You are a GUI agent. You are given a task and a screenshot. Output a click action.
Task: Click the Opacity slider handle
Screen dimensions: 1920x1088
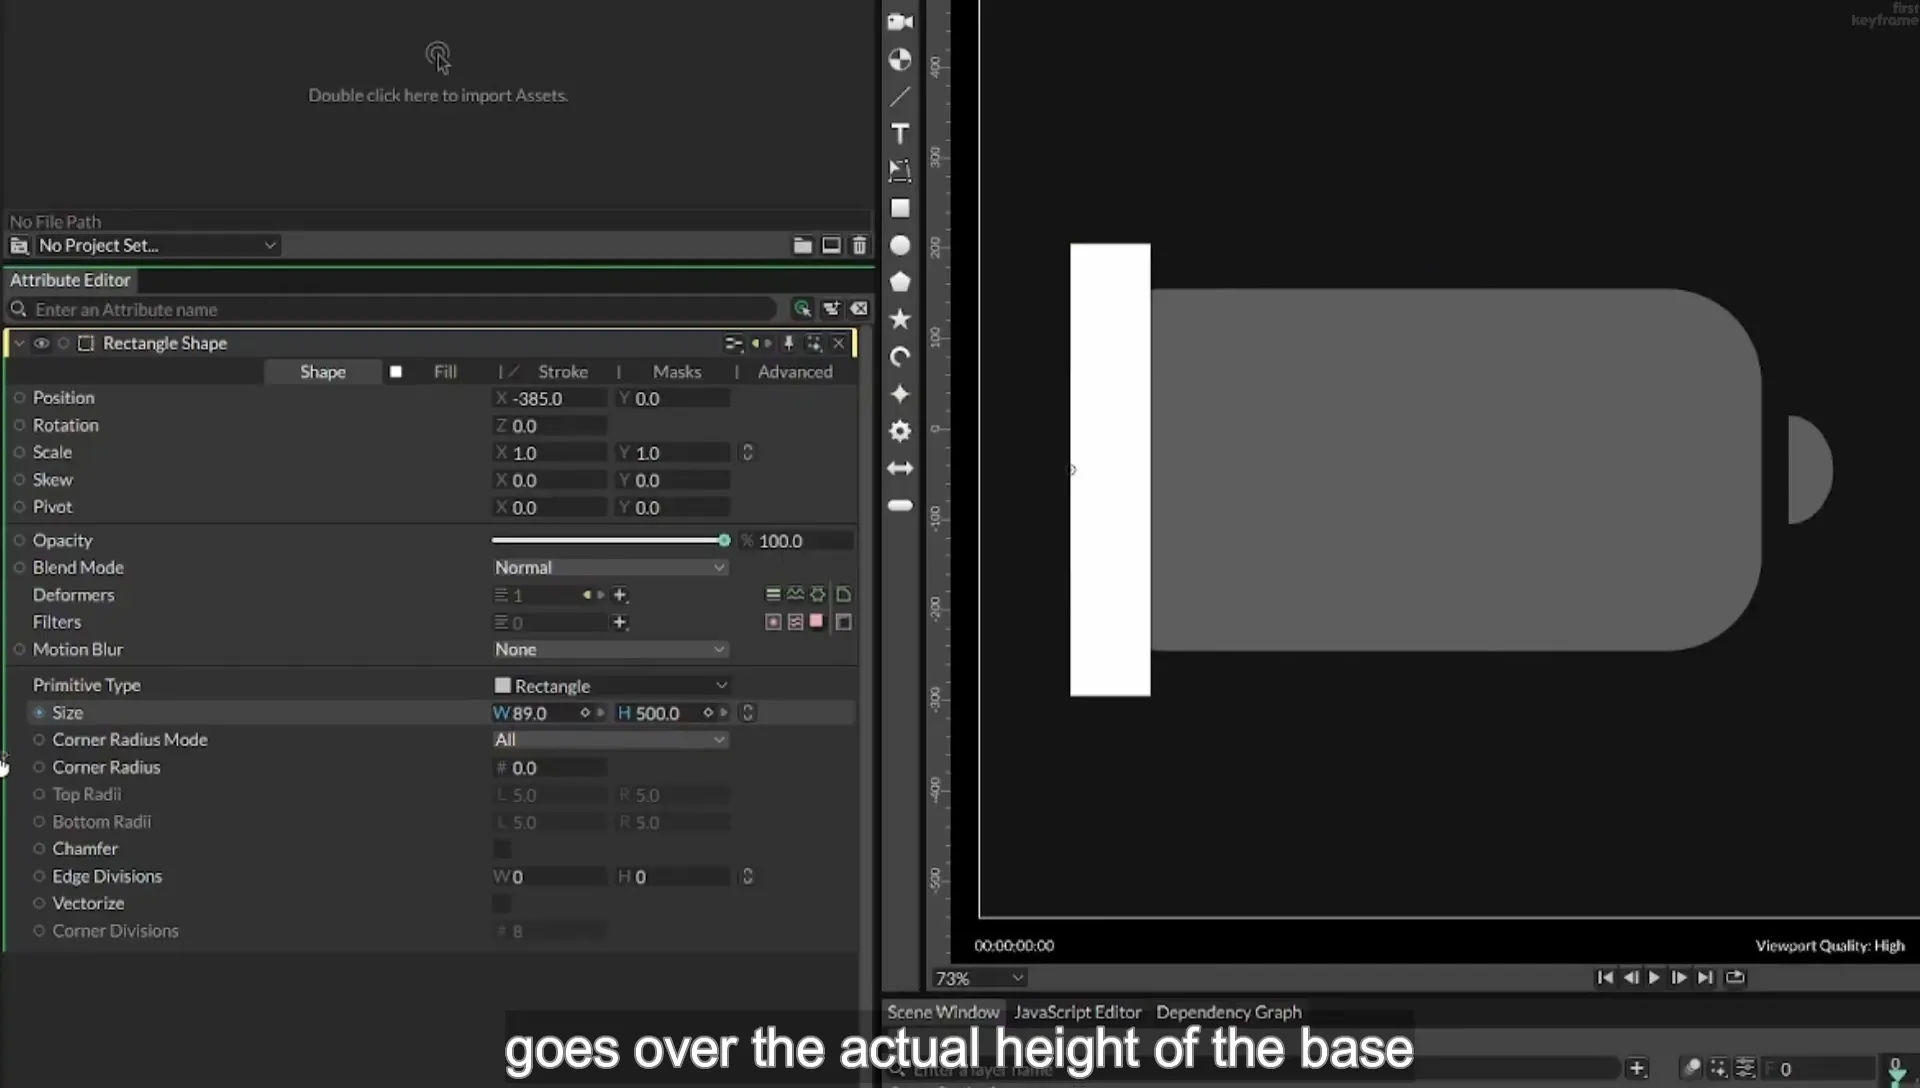coord(724,540)
